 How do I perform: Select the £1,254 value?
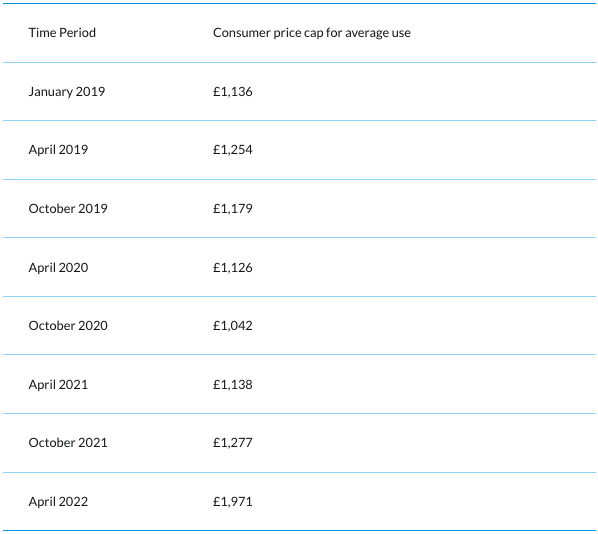[233, 150]
